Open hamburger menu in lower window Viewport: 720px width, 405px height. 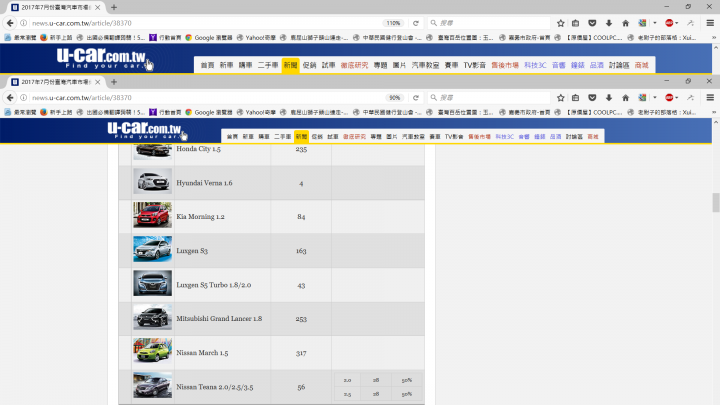[710, 97]
